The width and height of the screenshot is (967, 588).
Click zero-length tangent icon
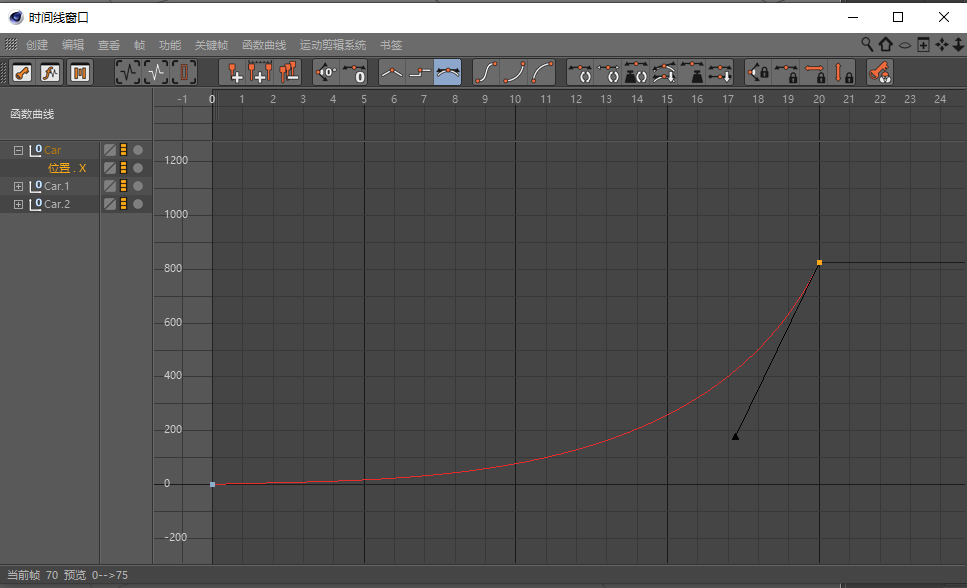(x=355, y=73)
